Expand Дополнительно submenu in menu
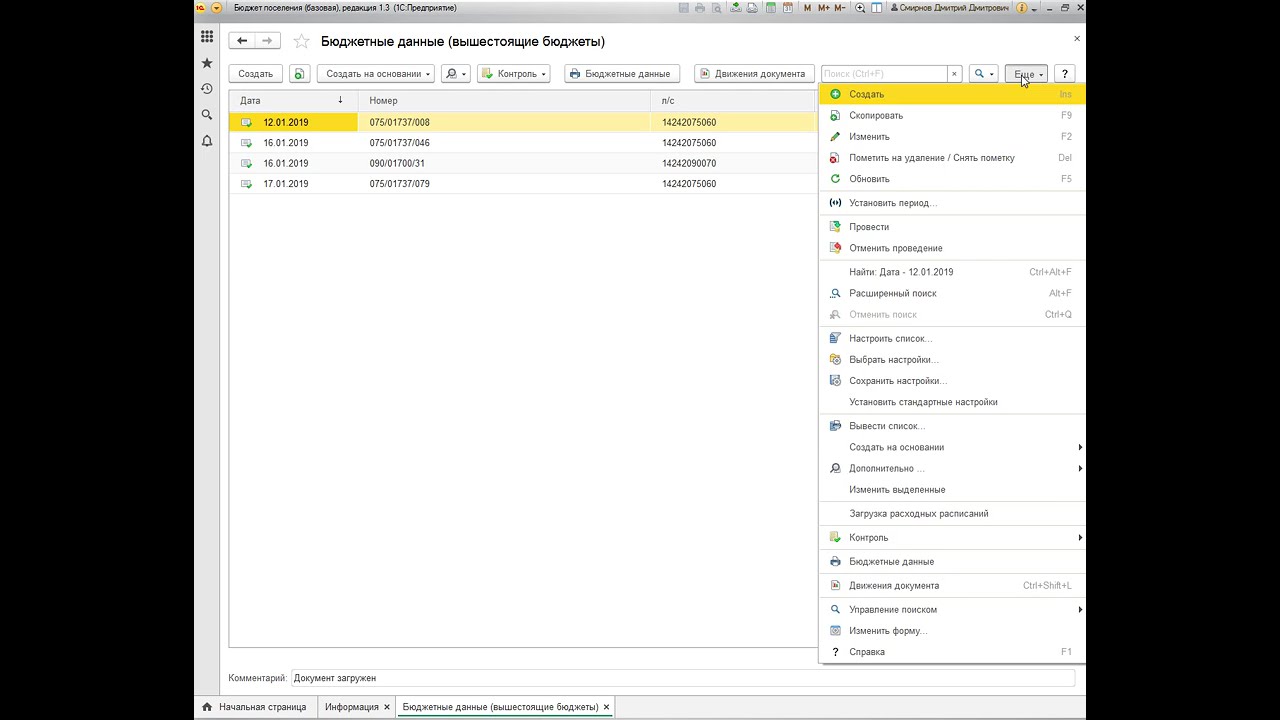The width and height of the screenshot is (1280, 720). [x=951, y=468]
